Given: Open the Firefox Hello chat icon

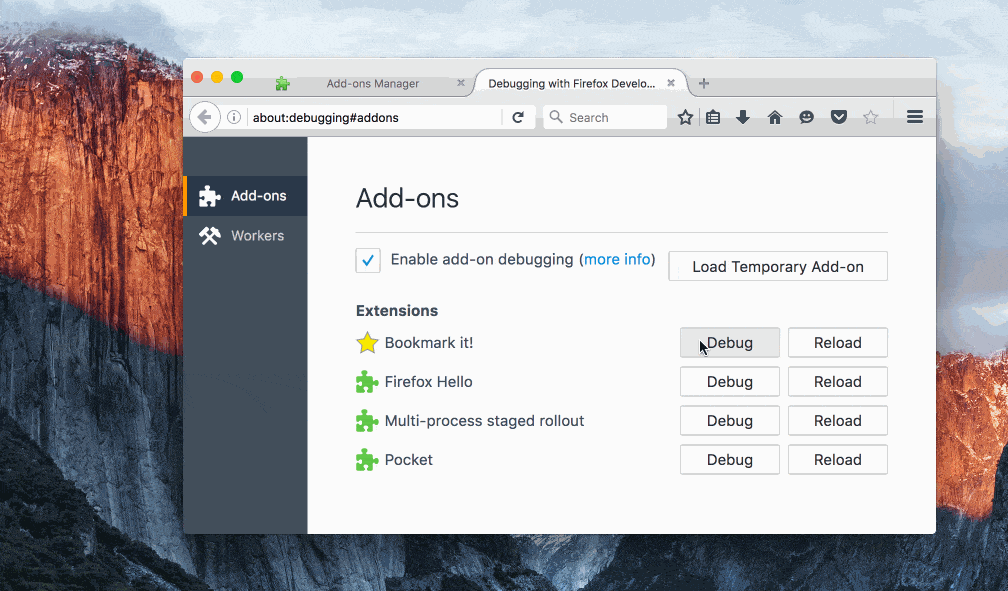Looking at the screenshot, I should point(806,117).
